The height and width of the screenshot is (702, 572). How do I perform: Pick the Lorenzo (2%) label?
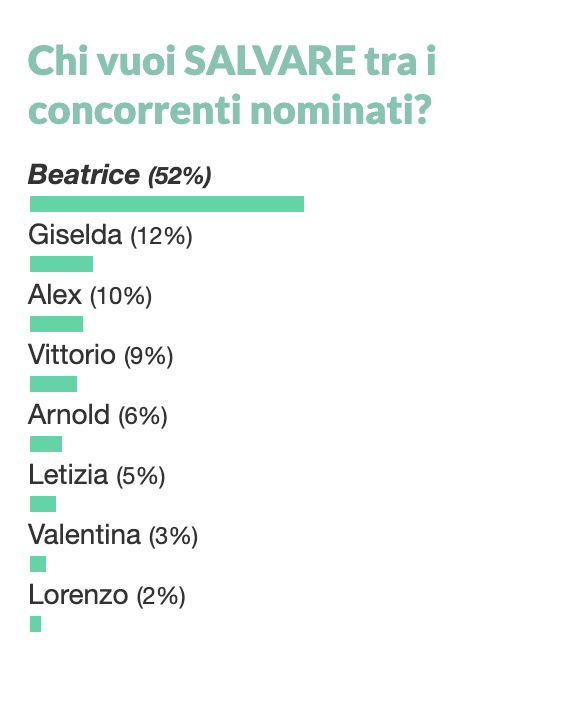(107, 595)
